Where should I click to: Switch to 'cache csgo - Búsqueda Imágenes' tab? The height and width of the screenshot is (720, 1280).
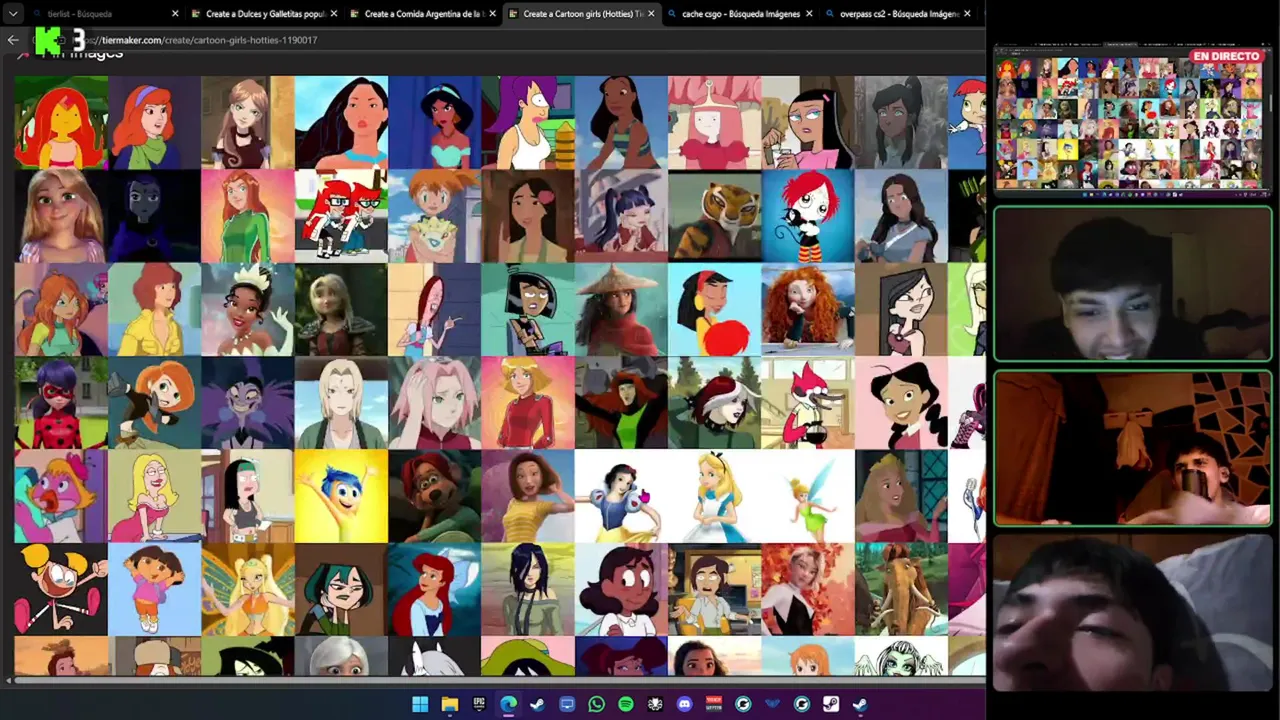click(x=741, y=14)
